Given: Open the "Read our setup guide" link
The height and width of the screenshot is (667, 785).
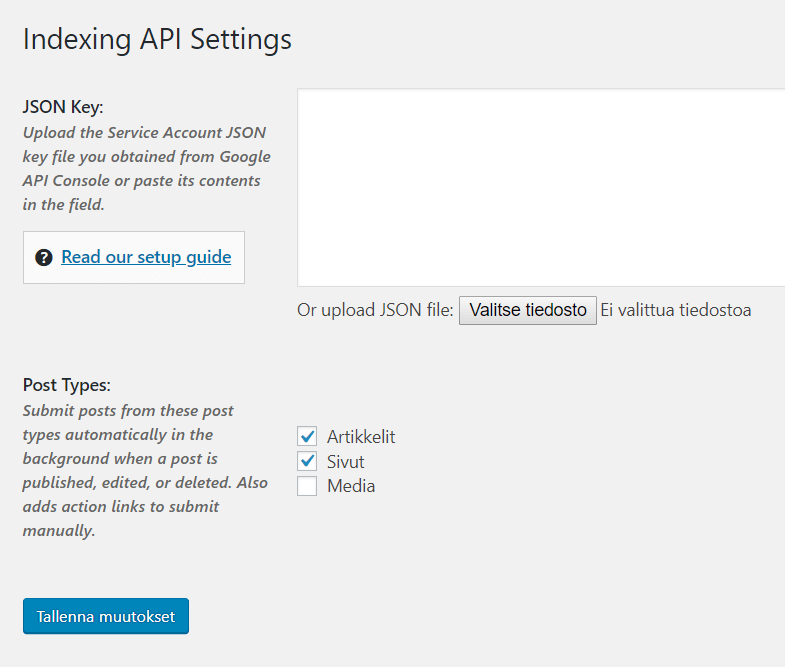Looking at the screenshot, I should [x=146, y=257].
